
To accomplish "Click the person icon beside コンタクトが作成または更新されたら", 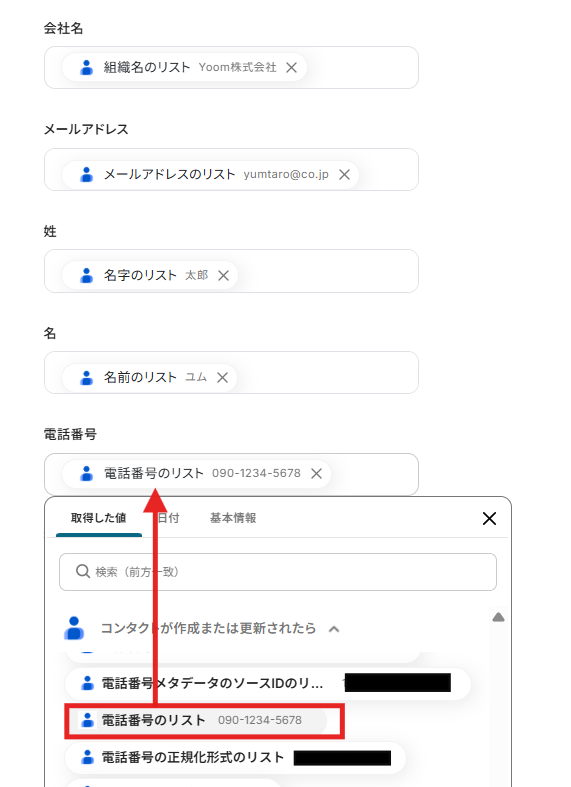I will [74, 628].
